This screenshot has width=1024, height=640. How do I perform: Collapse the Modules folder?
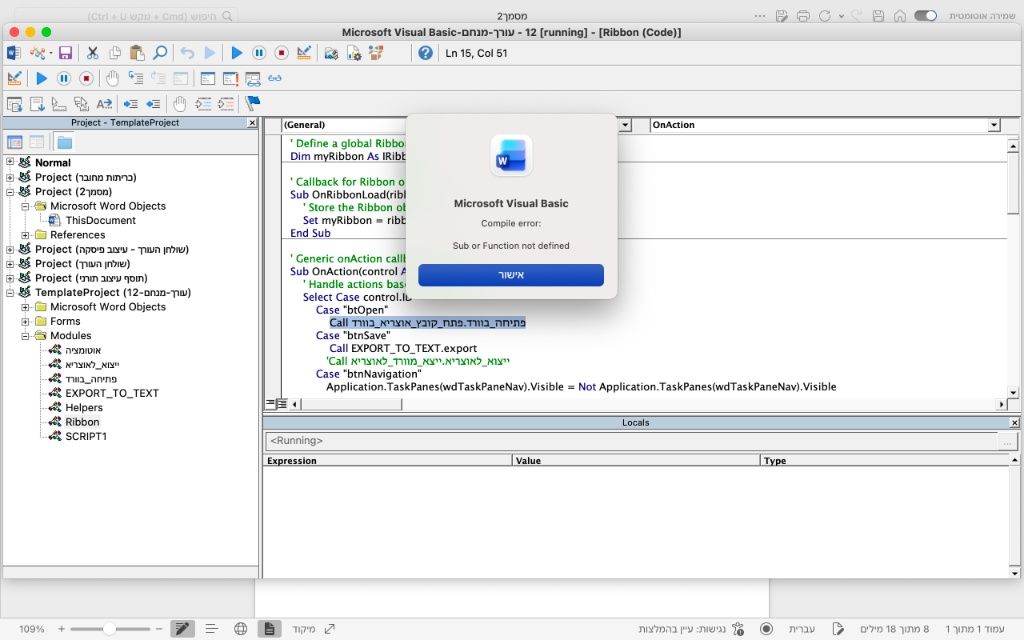(26, 336)
